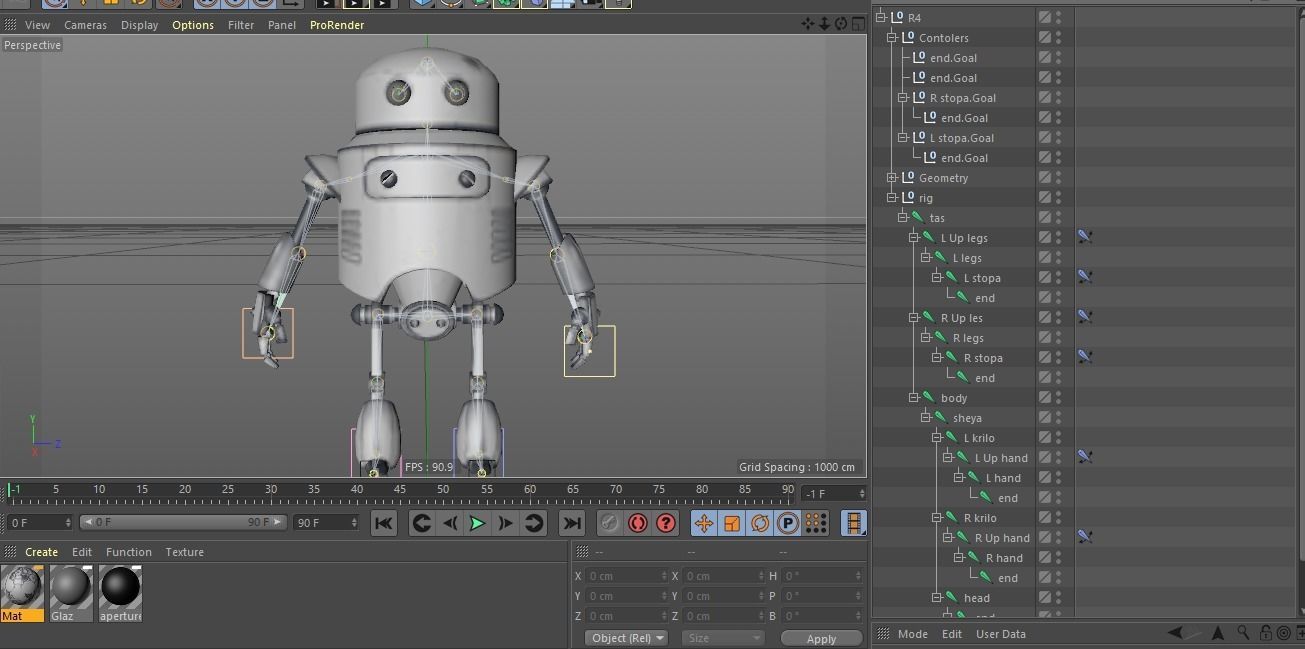Select the R stopa.Goal null object
This screenshot has width=1305, height=649.
pos(962,98)
